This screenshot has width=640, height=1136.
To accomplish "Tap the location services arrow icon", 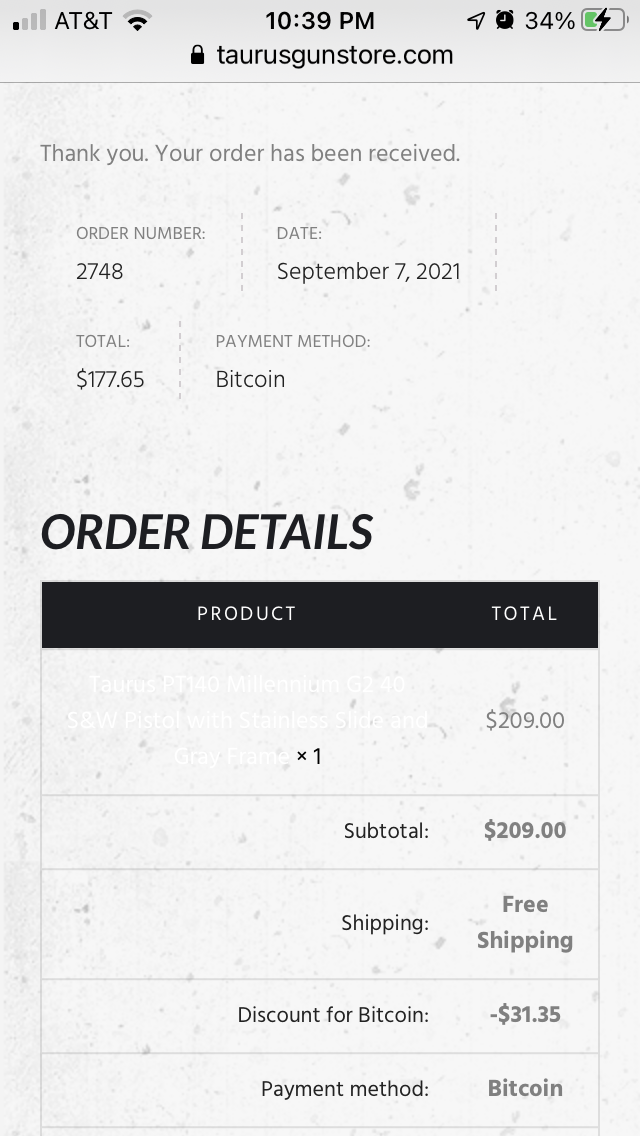I will 475,20.
